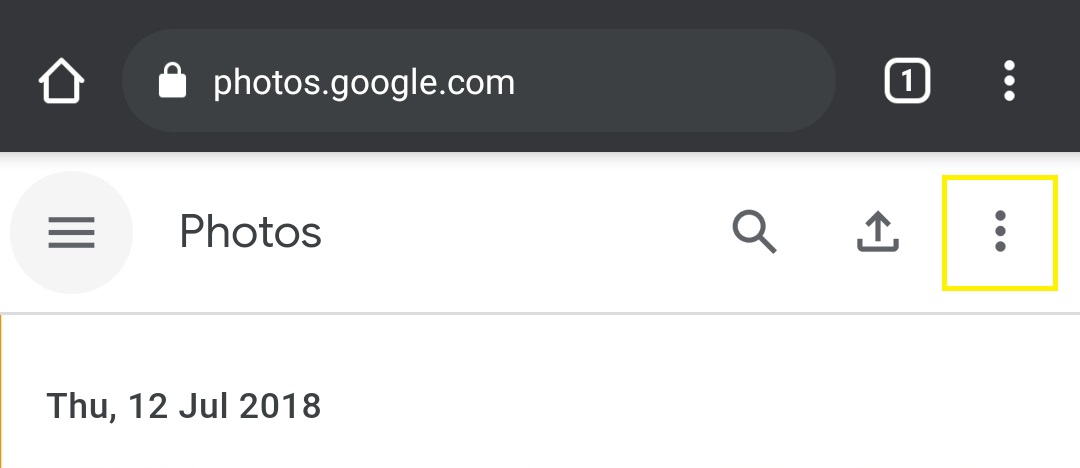The image size is (1080, 468).
Task: View site security via the lock icon
Action: click(x=173, y=81)
